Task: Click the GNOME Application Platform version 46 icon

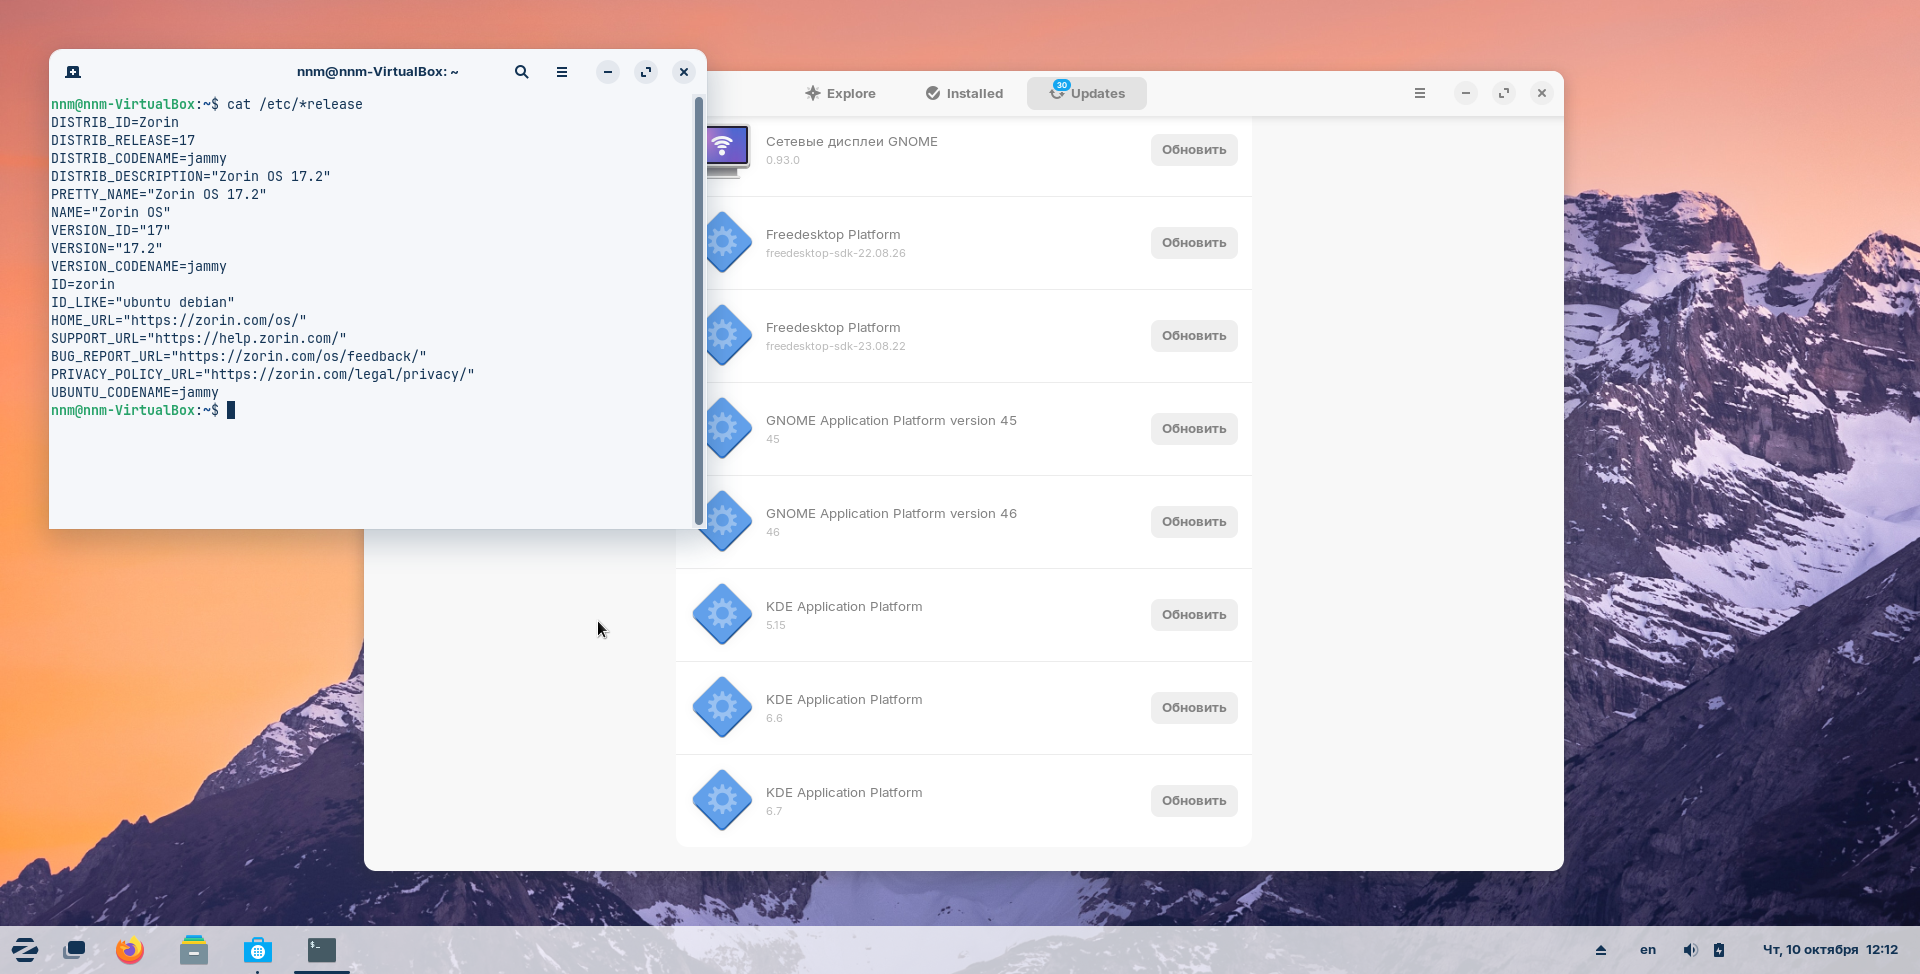Action: pos(723,521)
